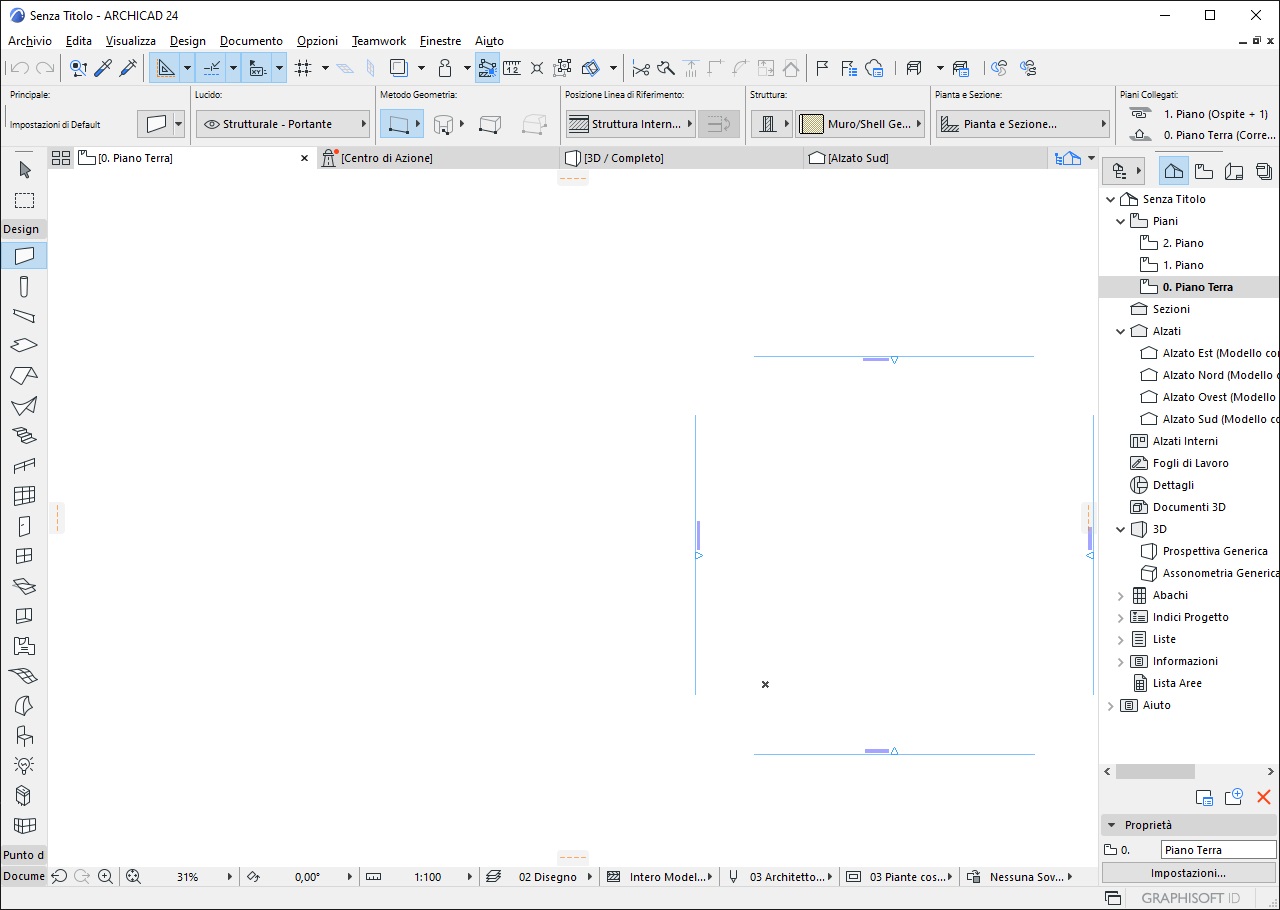Collapse the Alzati tree node
1280x910 pixels.
[1121, 331]
